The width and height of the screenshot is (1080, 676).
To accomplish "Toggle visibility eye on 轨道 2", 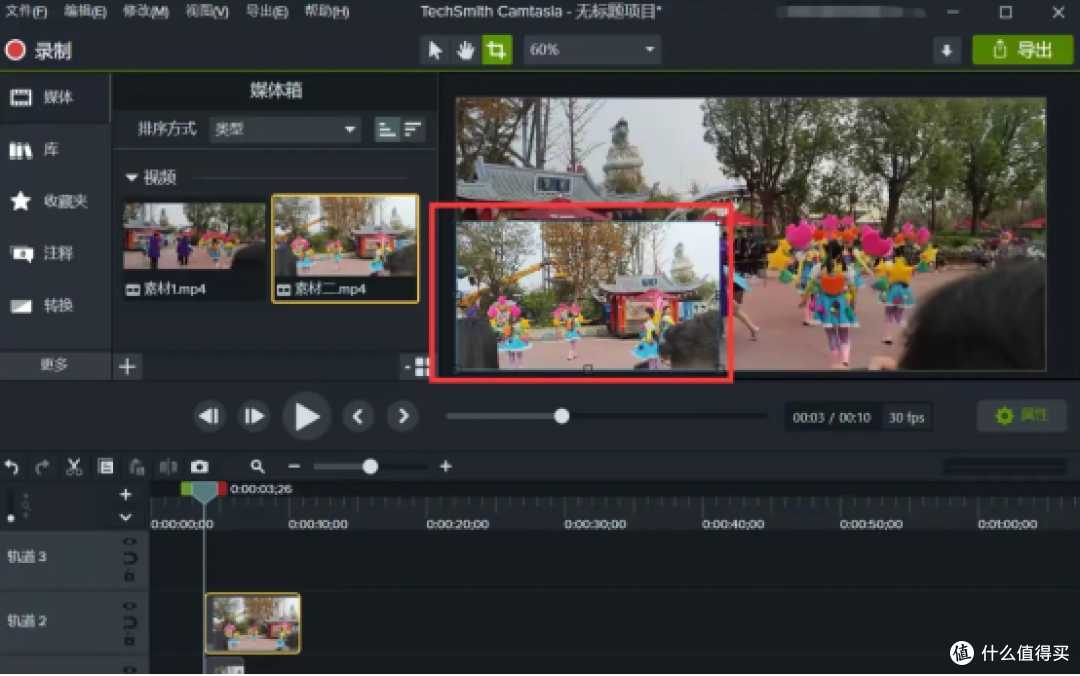I will tap(129, 606).
